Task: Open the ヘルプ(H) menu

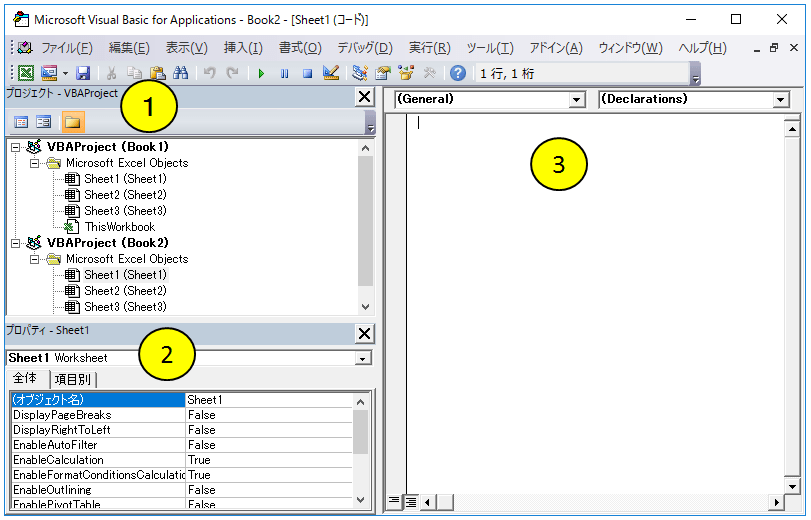Action: coord(703,48)
